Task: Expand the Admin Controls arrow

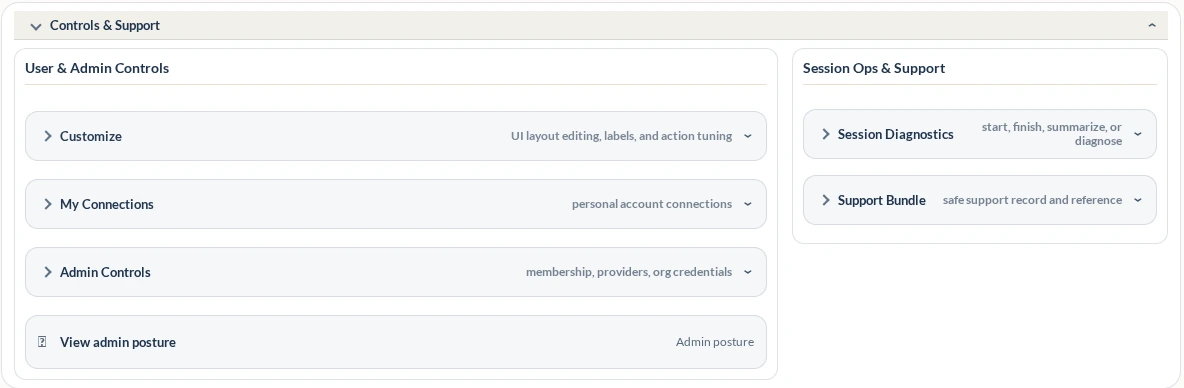Action: pos(48,272)
